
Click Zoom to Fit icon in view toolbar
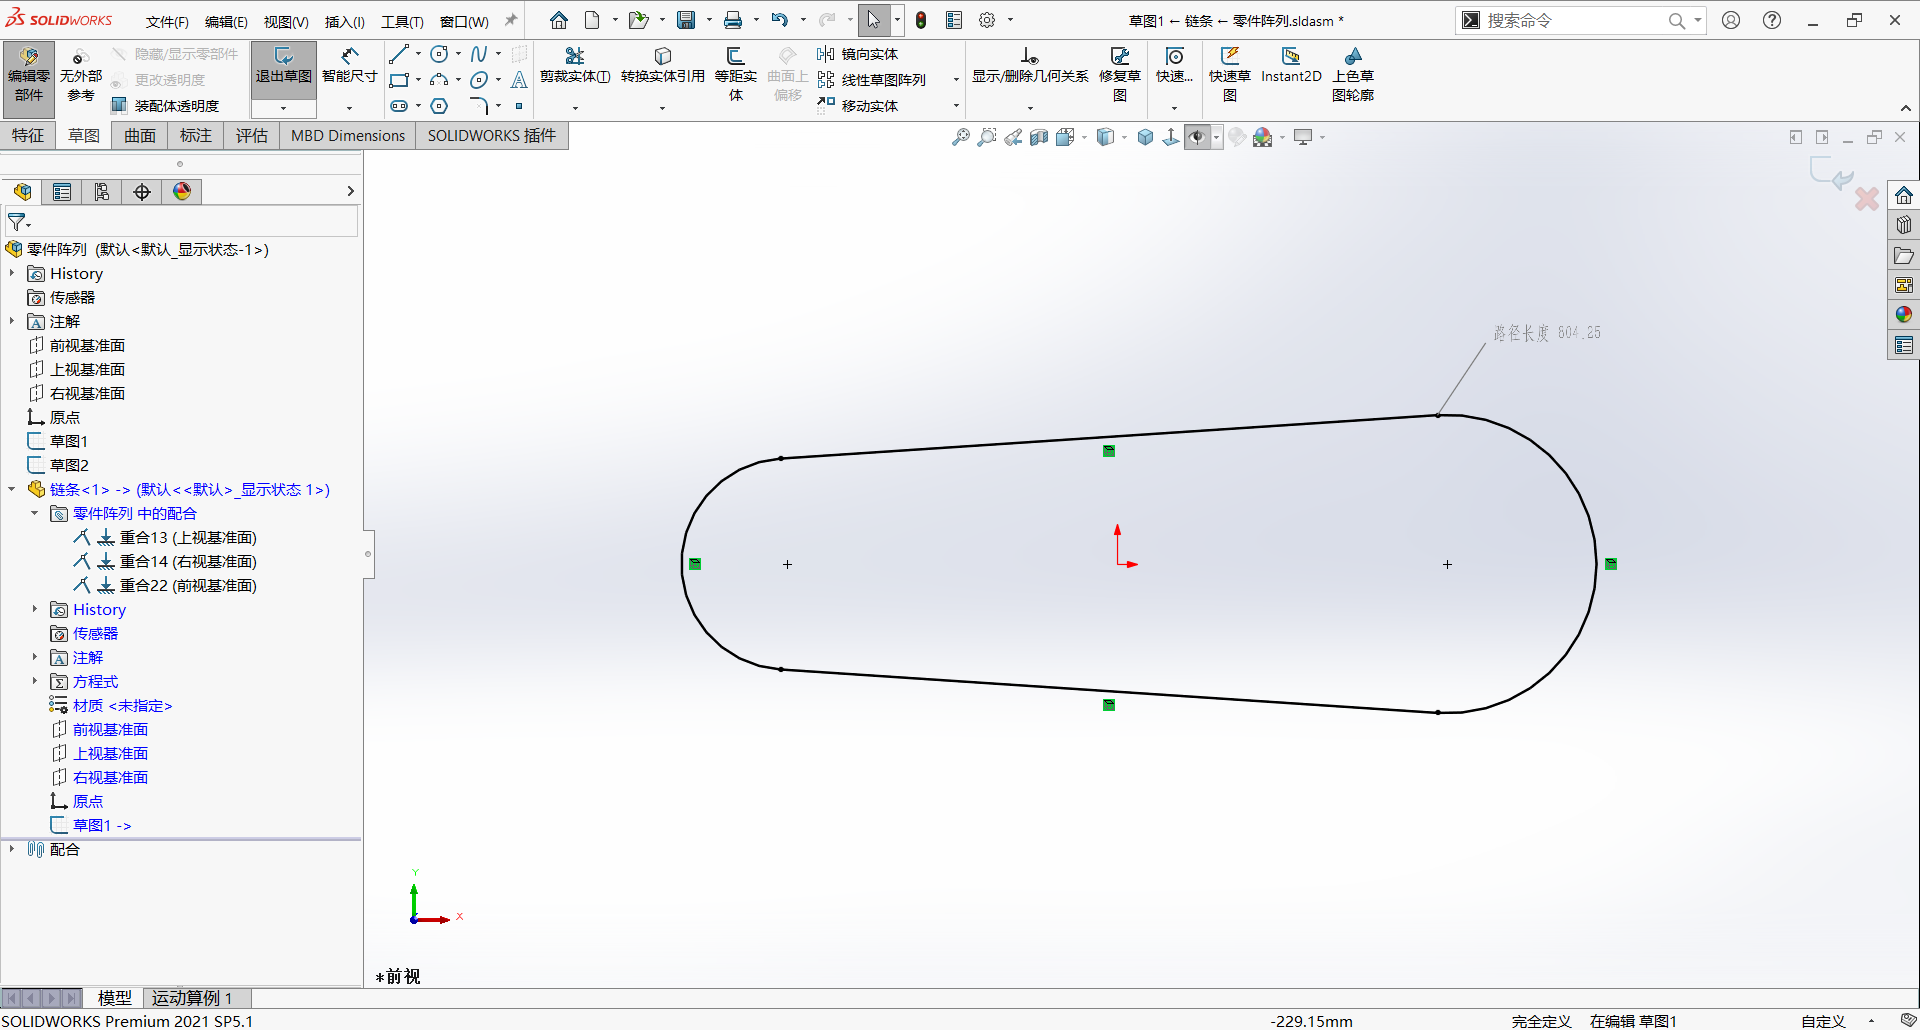tap(960, 137)
